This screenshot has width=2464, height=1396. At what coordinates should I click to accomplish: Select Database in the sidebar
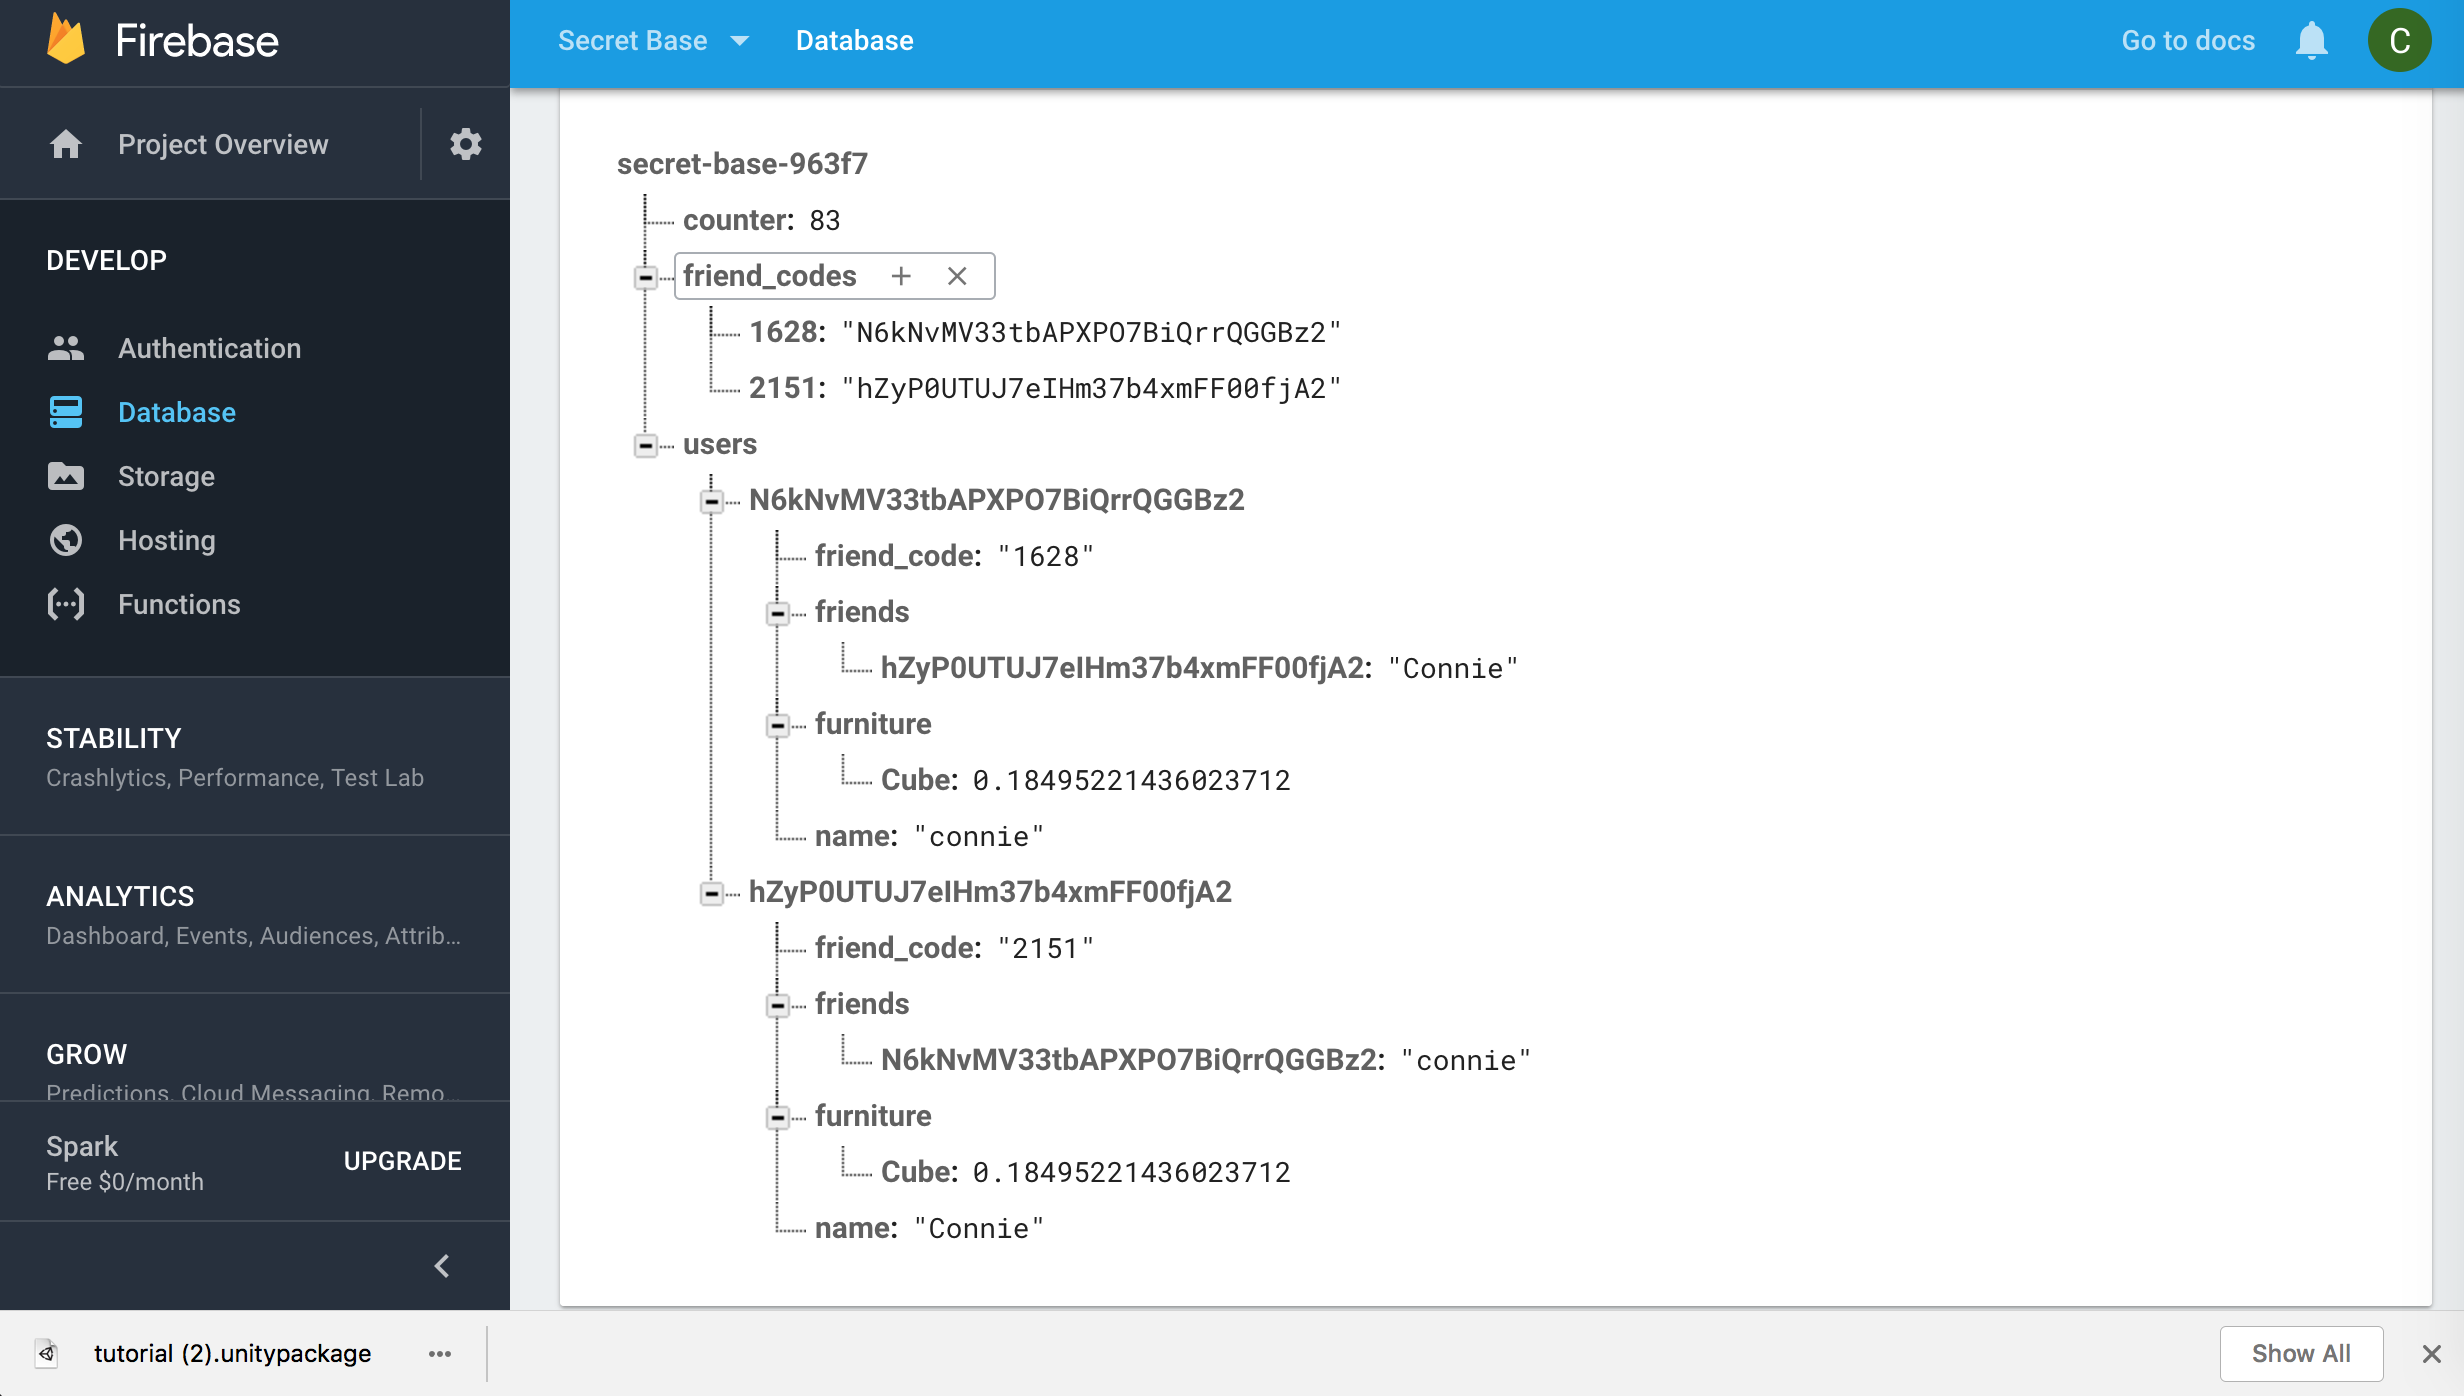pos(177,412)
